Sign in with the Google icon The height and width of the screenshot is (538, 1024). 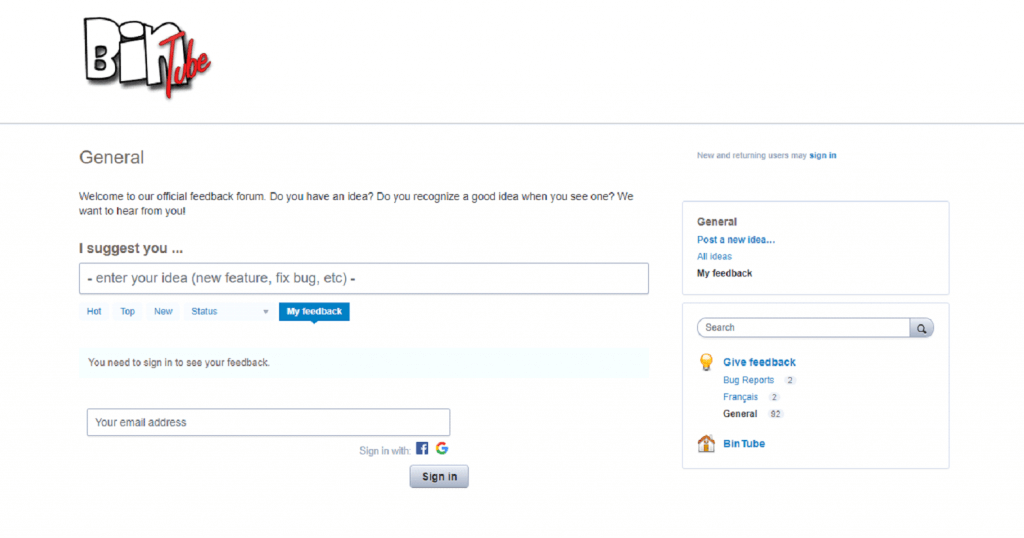point(441,449)
